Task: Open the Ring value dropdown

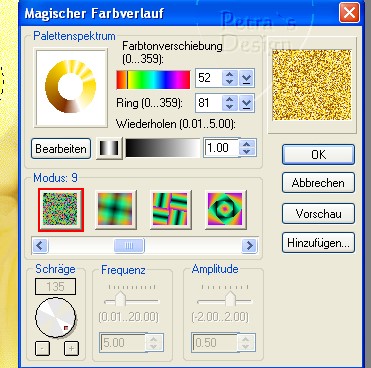Action: (247, 103)
